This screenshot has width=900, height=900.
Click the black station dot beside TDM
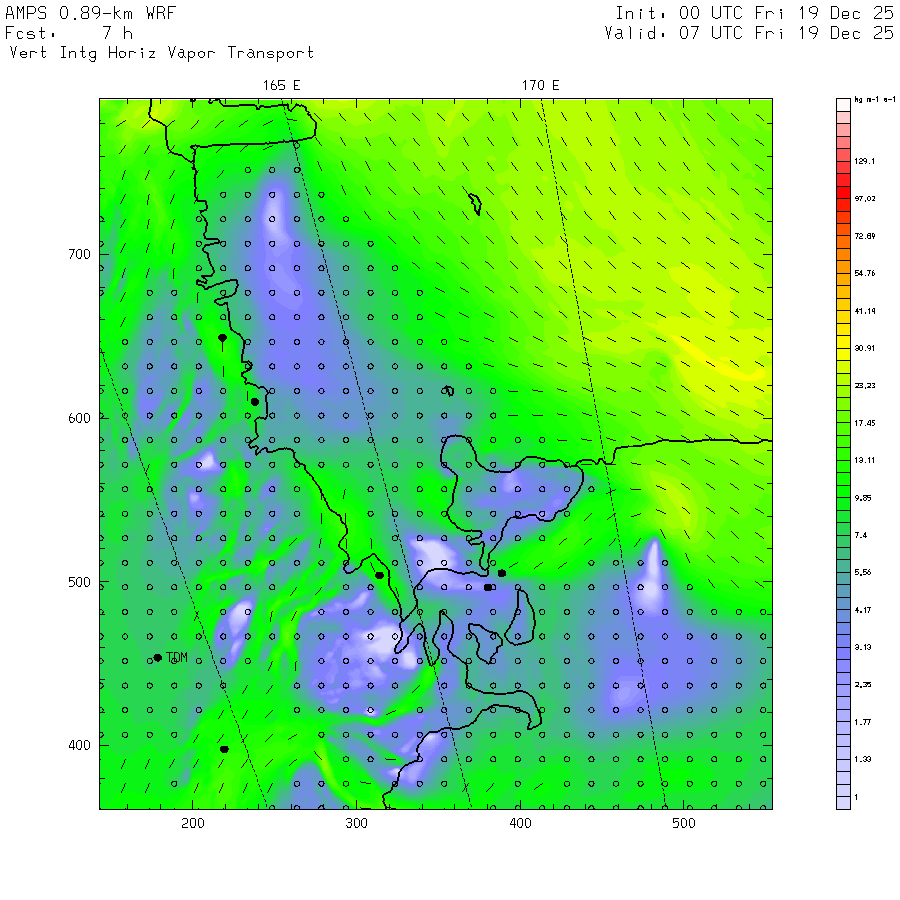pyautogui.click(x=158, y=658)
